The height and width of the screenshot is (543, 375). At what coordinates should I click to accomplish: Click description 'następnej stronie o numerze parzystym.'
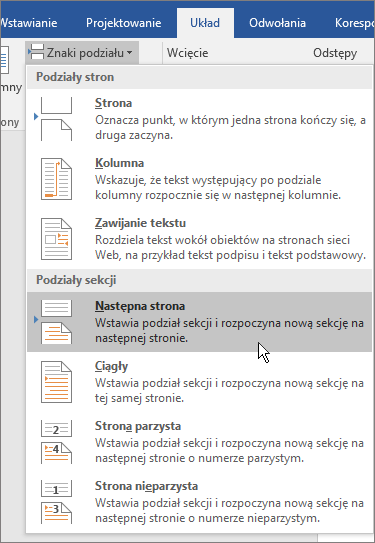199,458
